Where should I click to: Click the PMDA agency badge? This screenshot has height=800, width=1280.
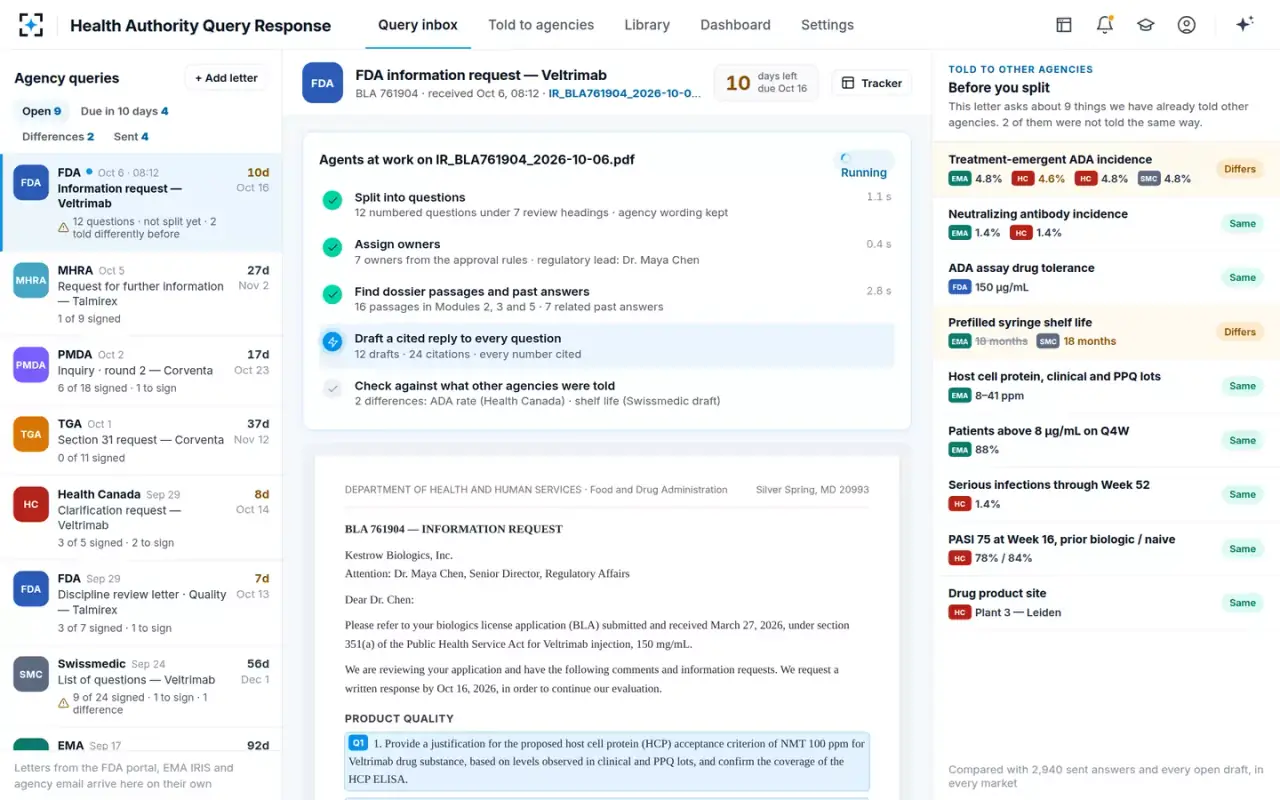(x=31, y=364)
